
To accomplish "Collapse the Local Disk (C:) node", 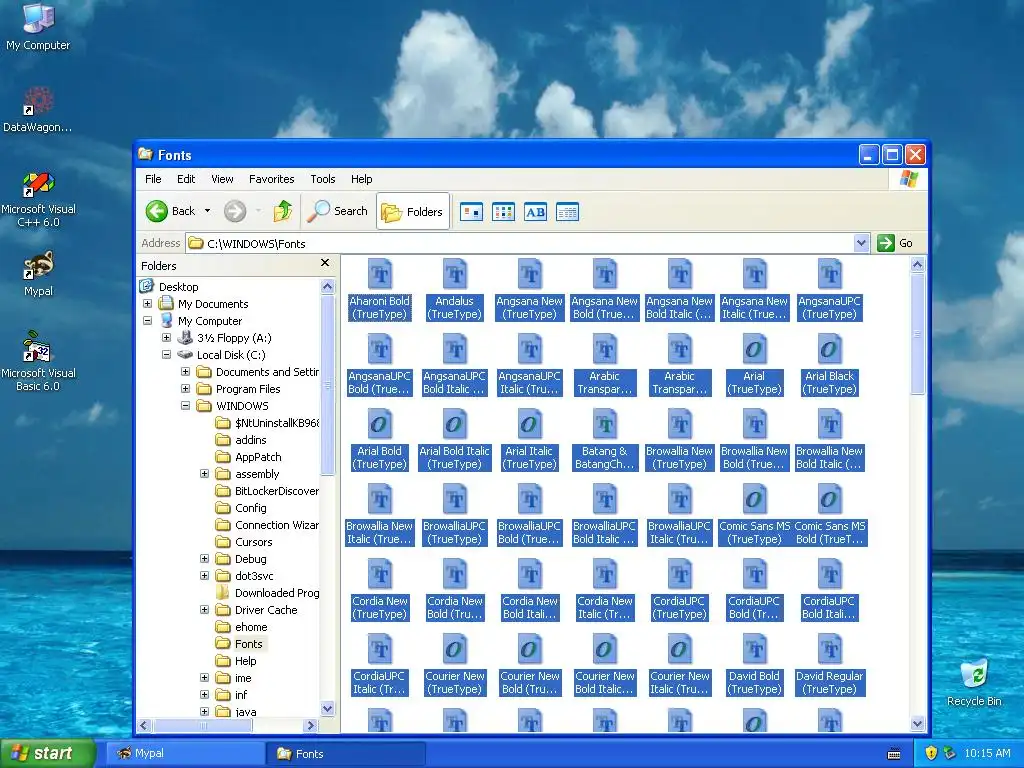I will coord(167,355).
